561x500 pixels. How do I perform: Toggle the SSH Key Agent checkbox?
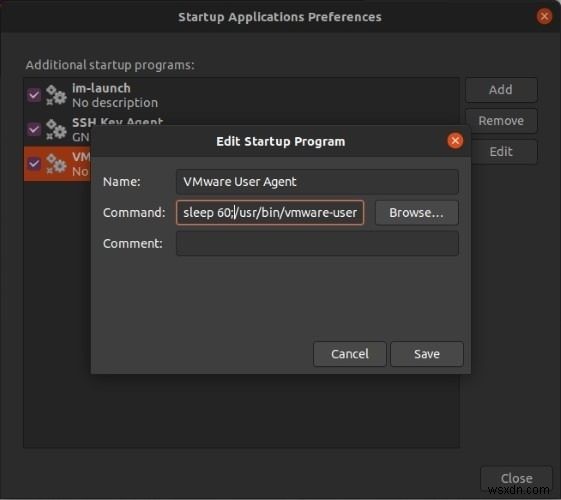34,129
